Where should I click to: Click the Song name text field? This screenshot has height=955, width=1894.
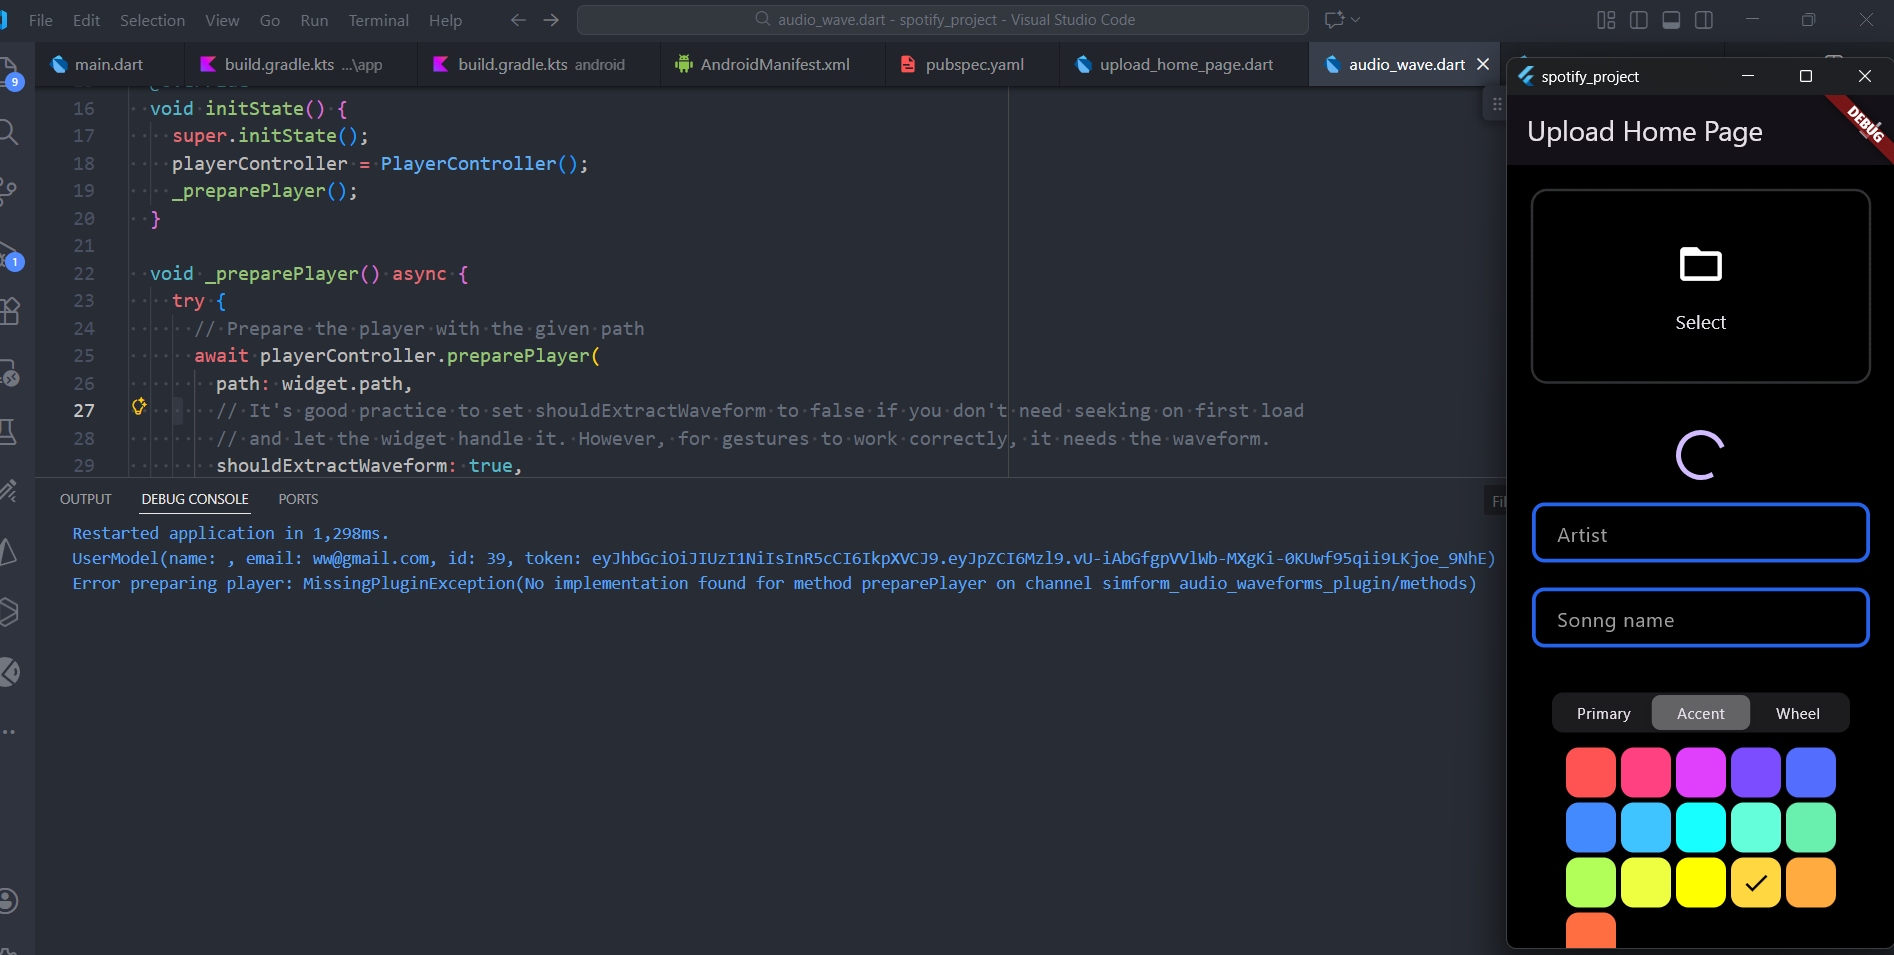pos(1700,619)
